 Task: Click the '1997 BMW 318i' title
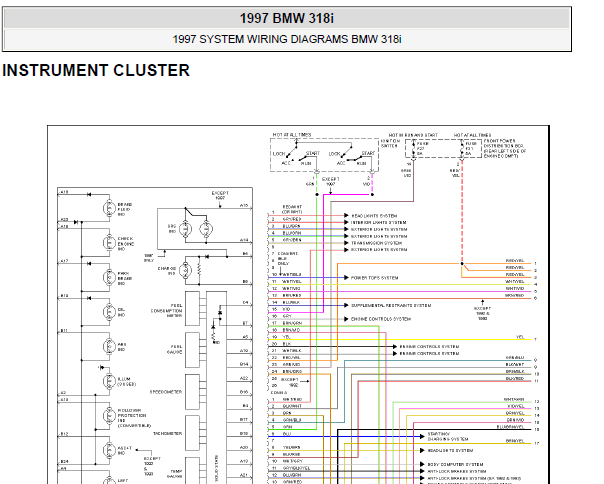(287, 18)
